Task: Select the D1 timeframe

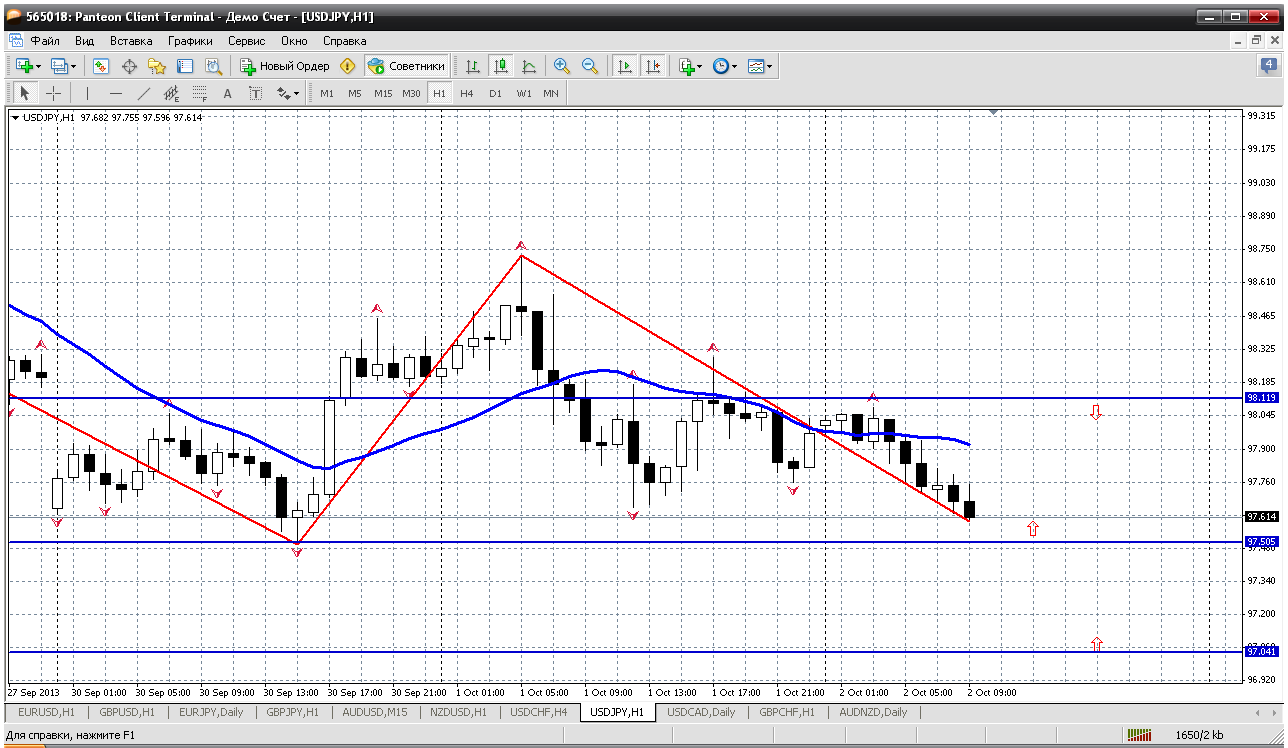Action: [x=495, y=93]
